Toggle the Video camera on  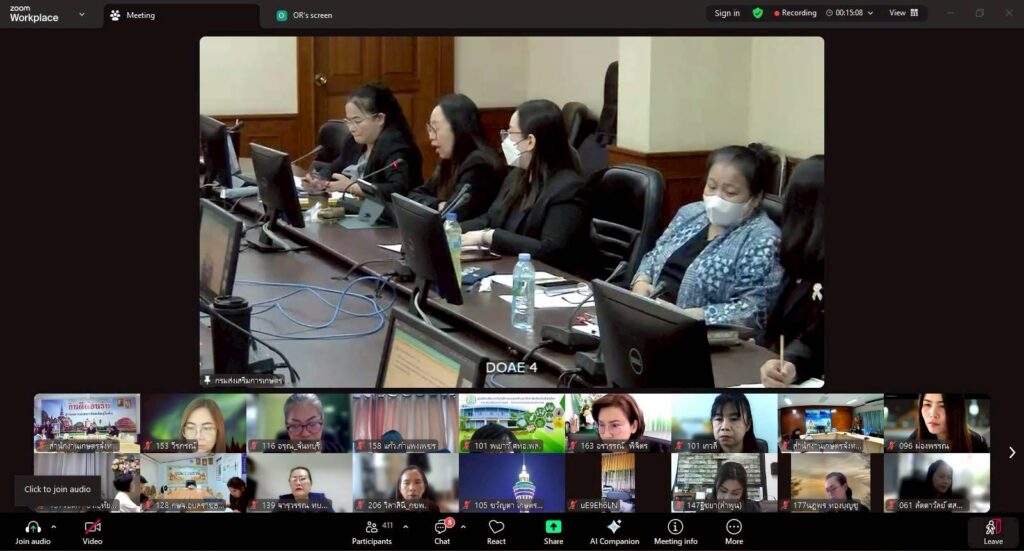pos(92,527)
